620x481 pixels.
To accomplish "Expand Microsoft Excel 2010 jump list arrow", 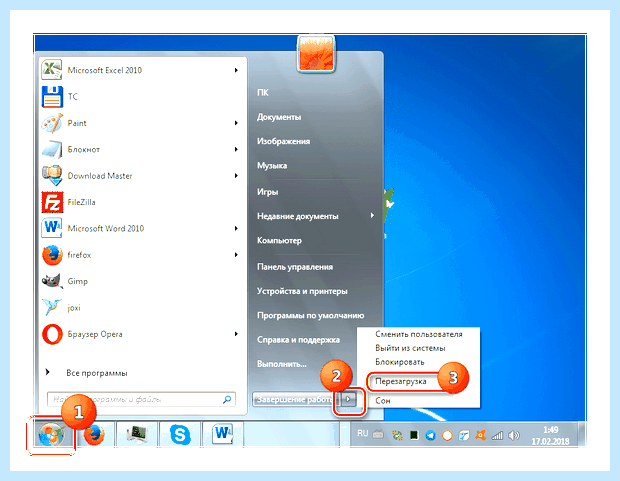I will pyautogui.click(x=236, y=70).
